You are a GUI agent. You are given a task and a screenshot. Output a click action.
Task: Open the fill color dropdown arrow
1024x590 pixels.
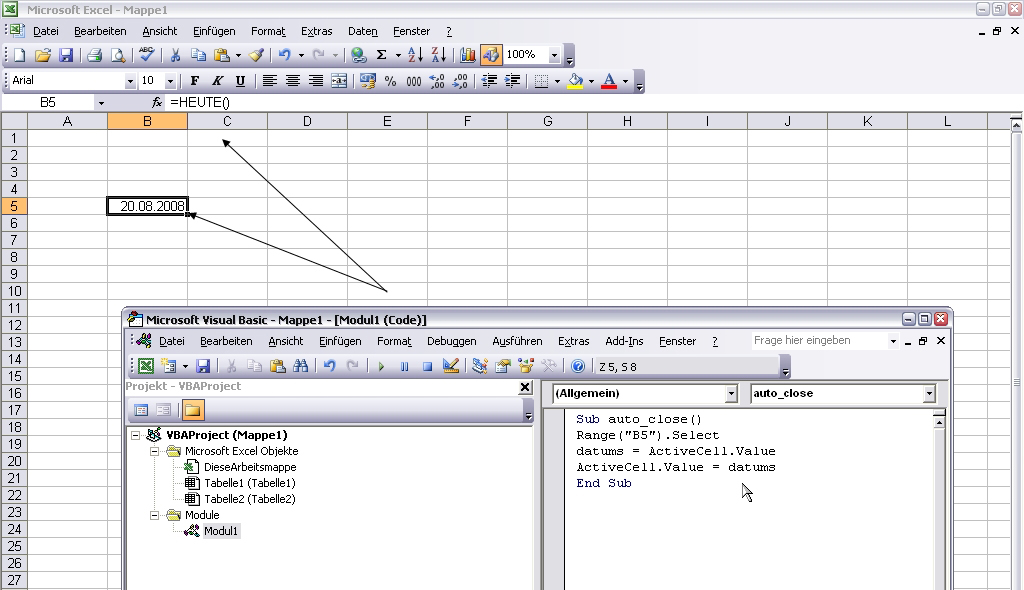coord(591,82)
